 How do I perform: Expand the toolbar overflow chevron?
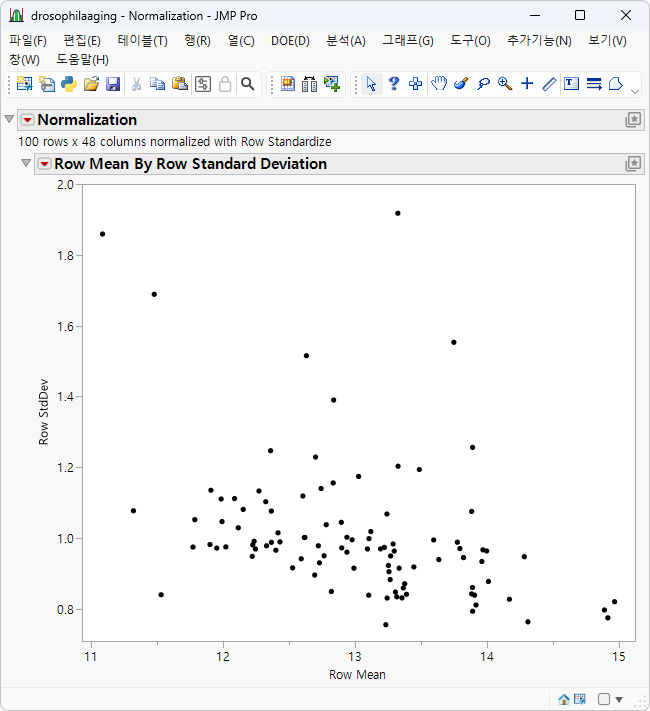coord(635,91)
